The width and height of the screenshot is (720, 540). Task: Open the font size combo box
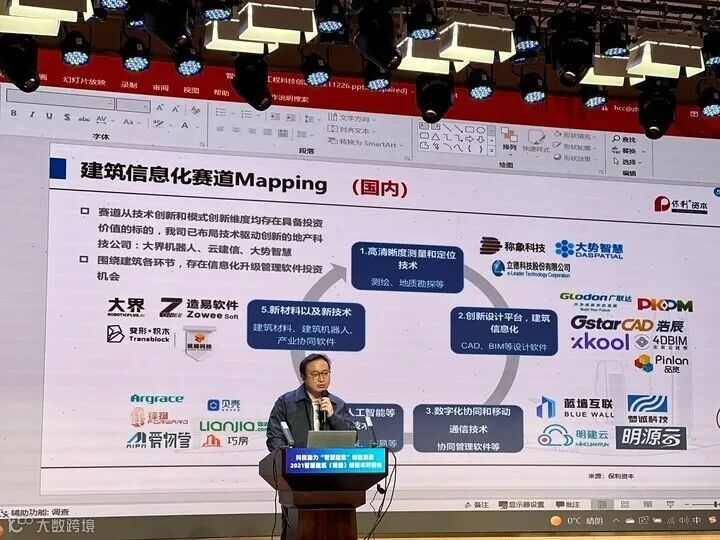tap(133, 105)
